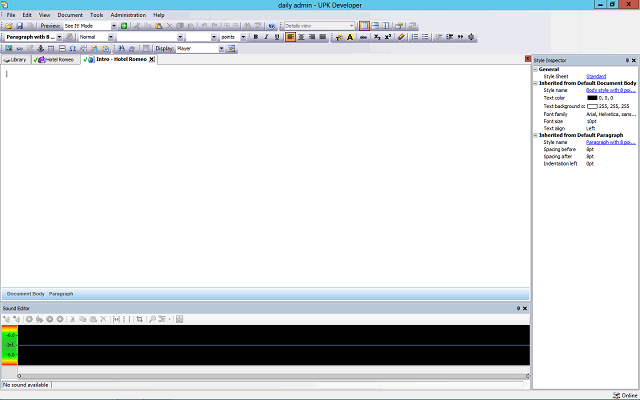
Task: Insert special character with Omega icon
Action: click(x=73, y=49)
